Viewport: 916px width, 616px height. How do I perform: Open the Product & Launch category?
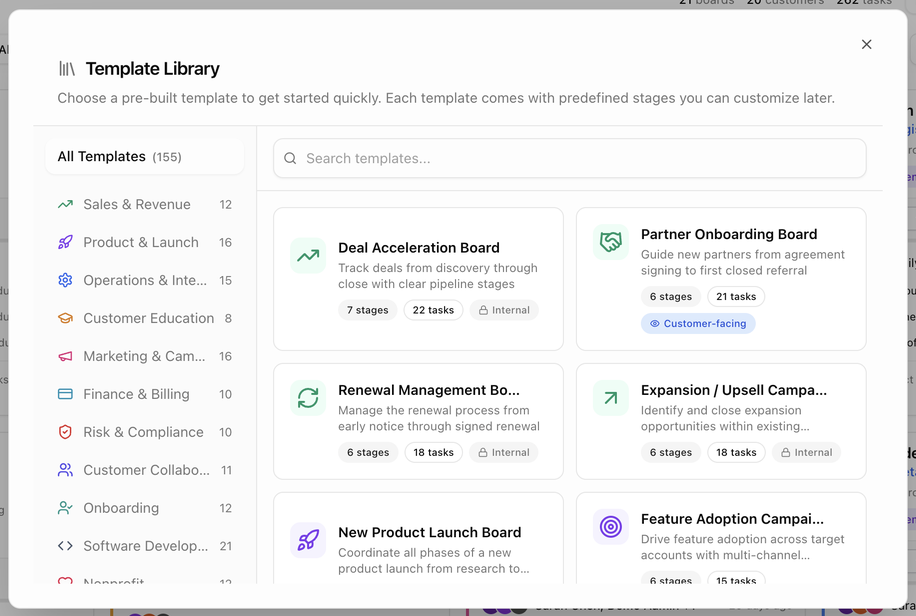[144, 243]
